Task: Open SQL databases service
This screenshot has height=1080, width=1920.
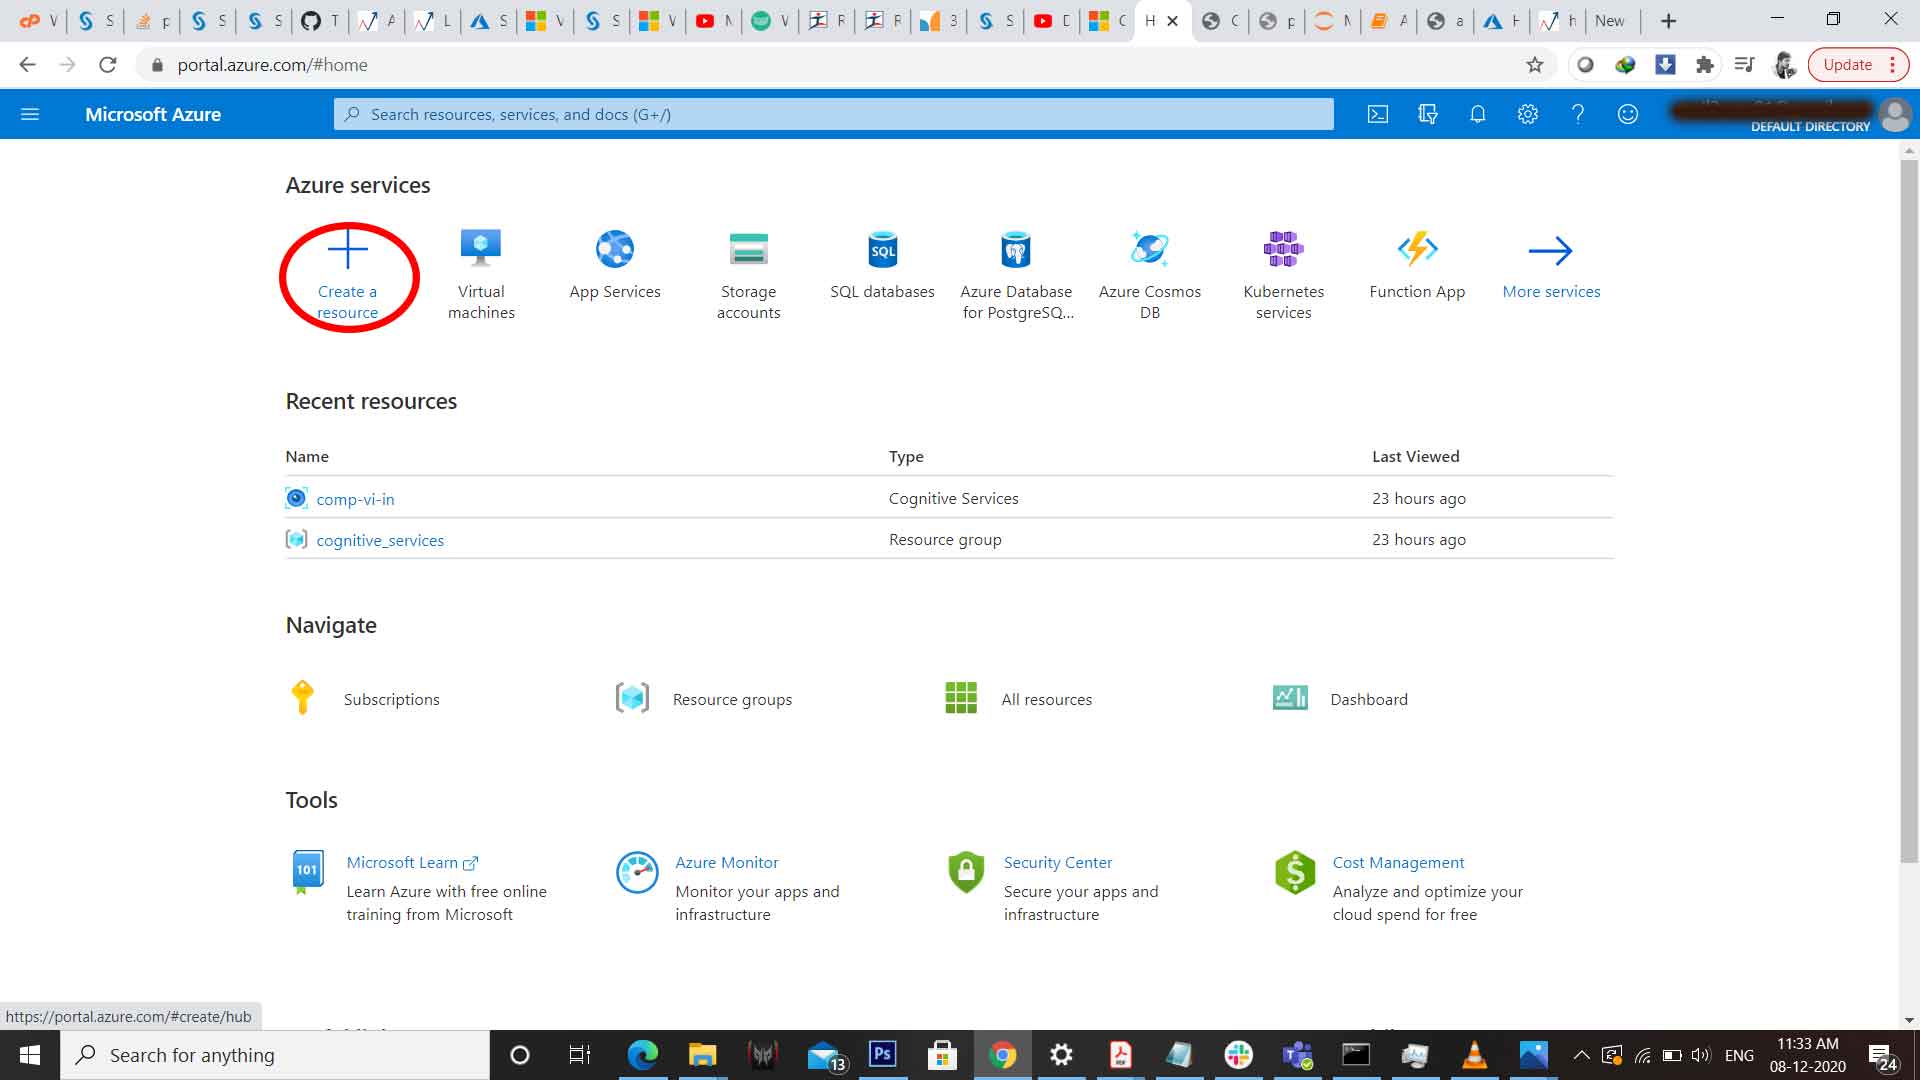Action: click(882, 264)
